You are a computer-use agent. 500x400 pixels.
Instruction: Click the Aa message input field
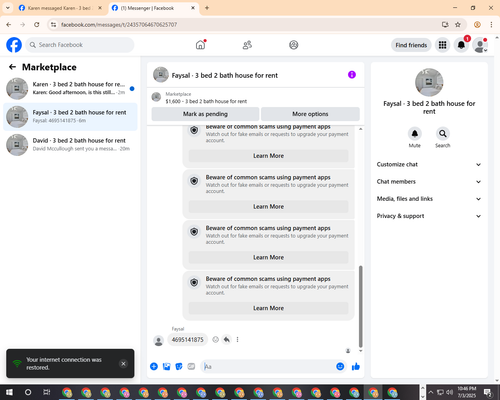[x=267, y=367]
